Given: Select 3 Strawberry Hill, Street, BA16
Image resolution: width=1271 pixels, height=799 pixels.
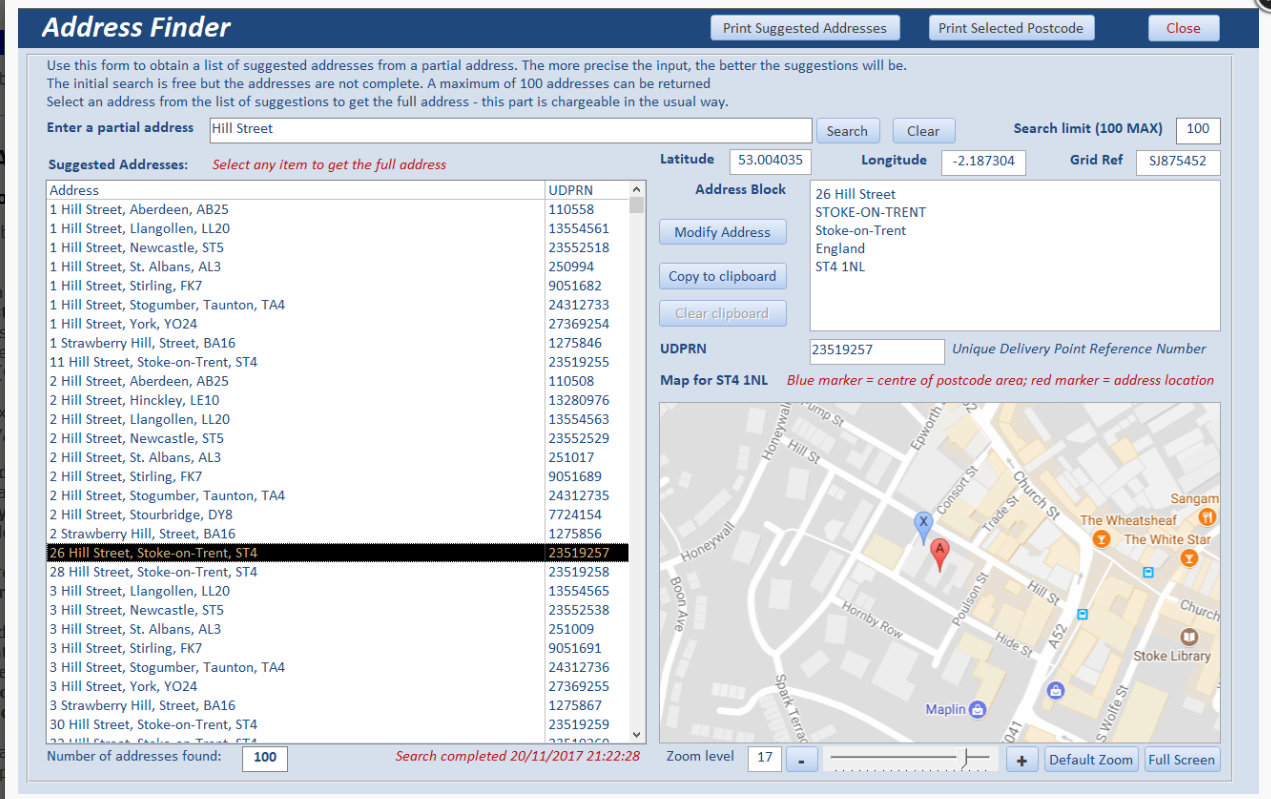Looking at the screenshot, I should click(x=337, y=705).
